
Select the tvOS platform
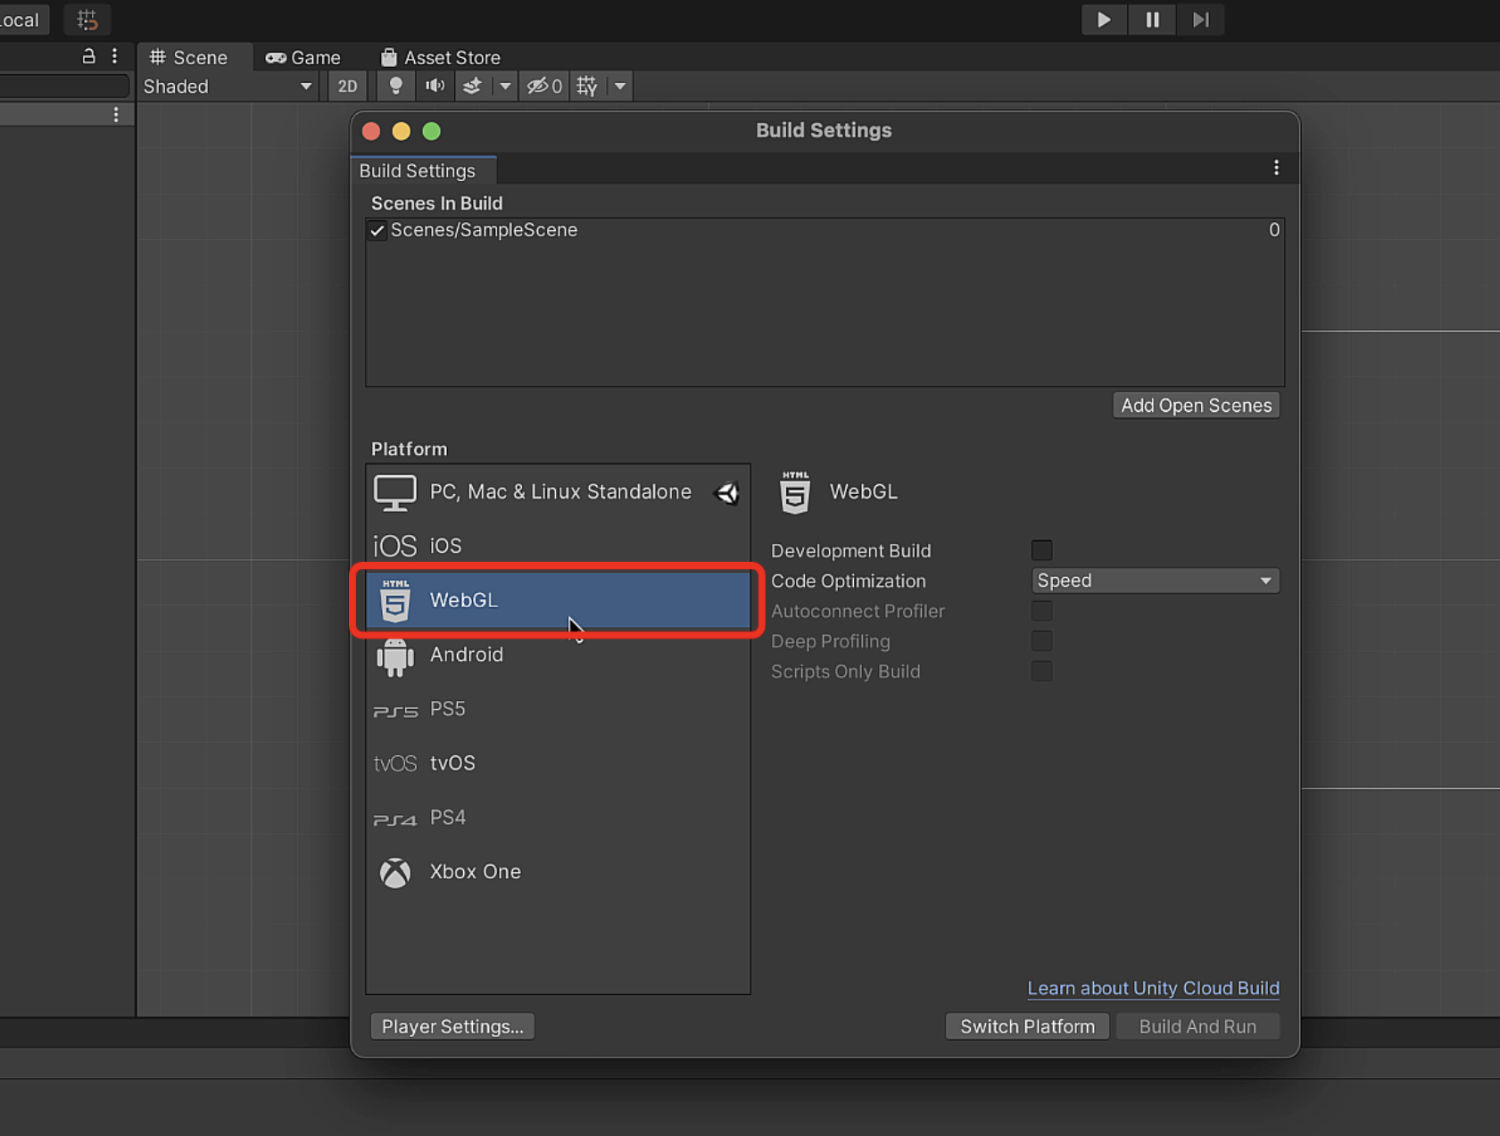click(558, 763)
